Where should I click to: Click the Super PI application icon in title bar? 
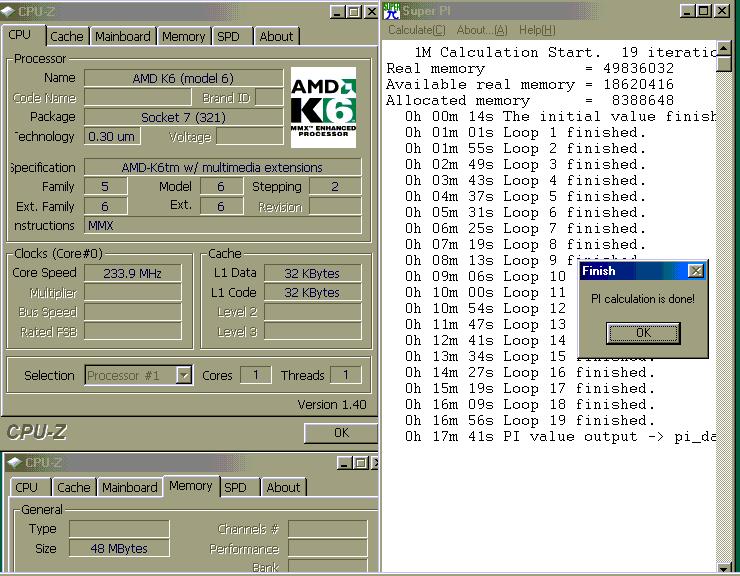coord(391,11)
